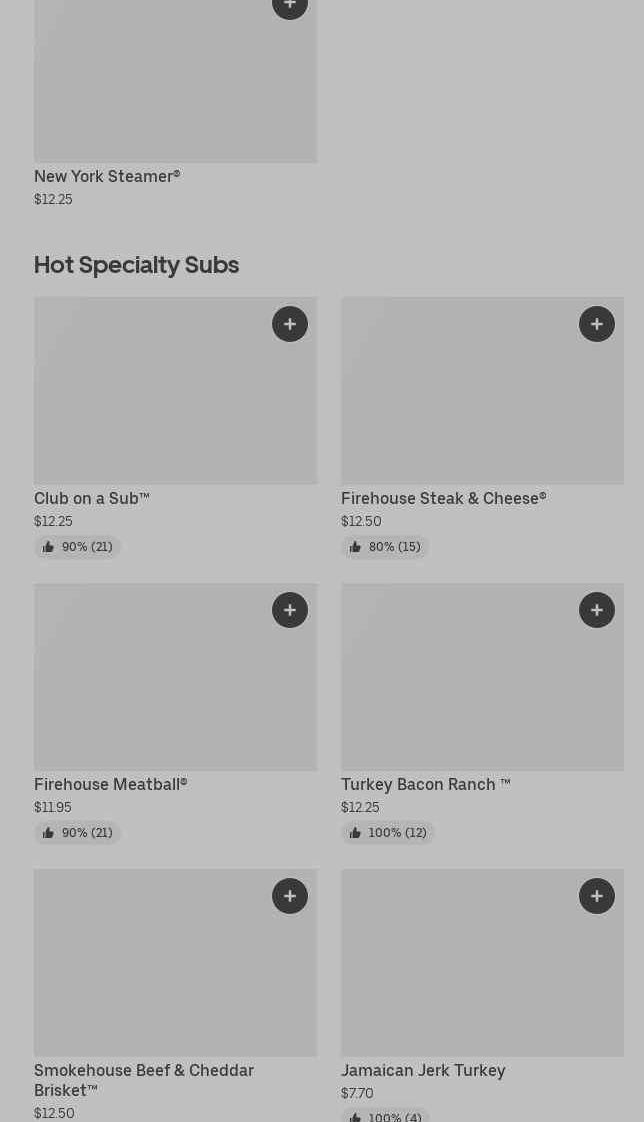Select the Turkey Bacon Ranch item name

(425, 784)
